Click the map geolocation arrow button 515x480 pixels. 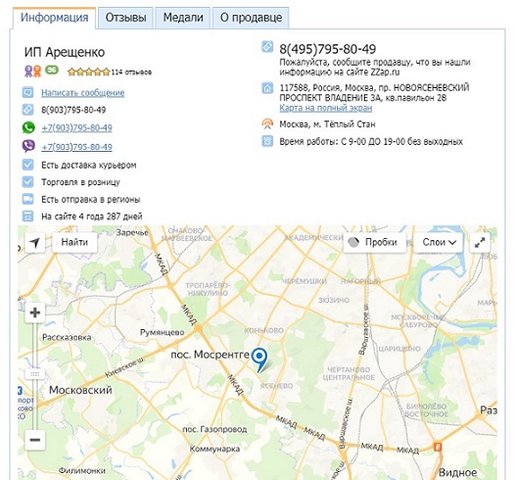[35, 242]
